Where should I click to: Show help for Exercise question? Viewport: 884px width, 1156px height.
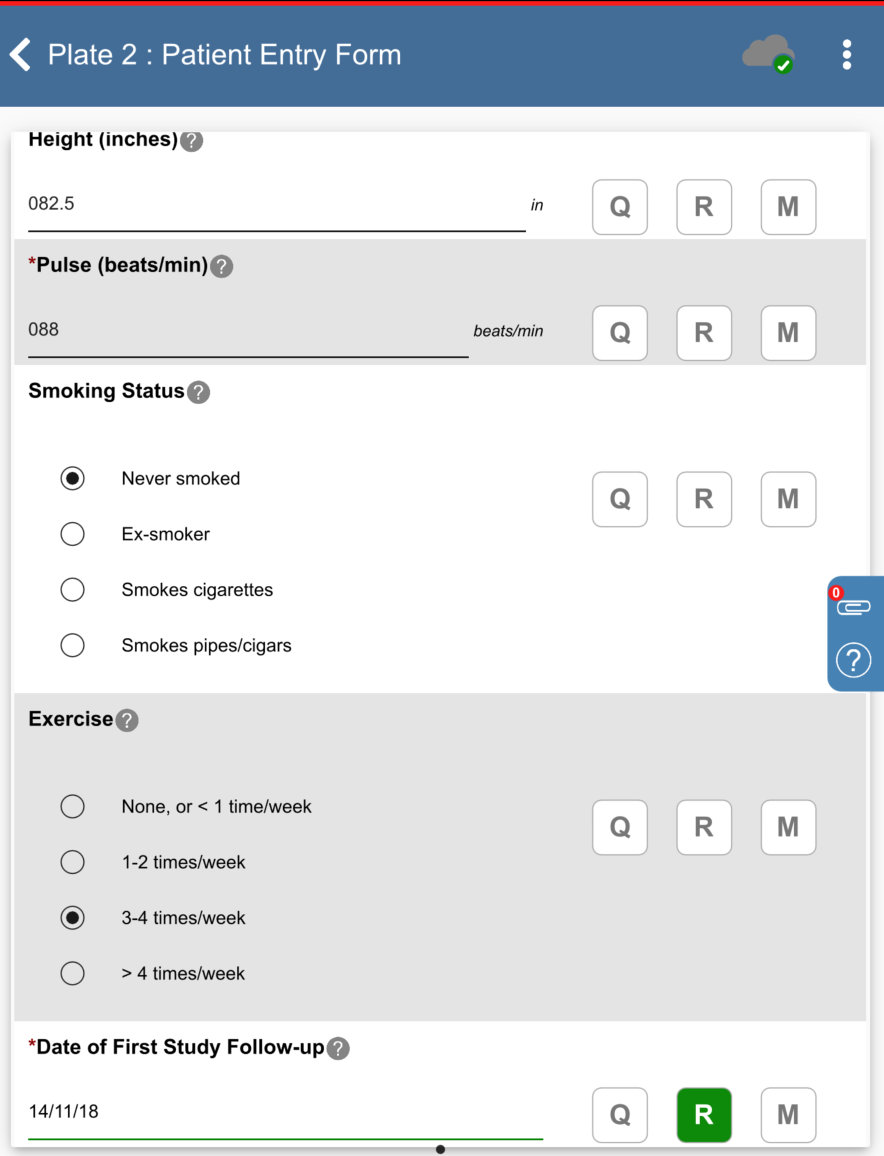pyautogui.click(x=127, y=720)
